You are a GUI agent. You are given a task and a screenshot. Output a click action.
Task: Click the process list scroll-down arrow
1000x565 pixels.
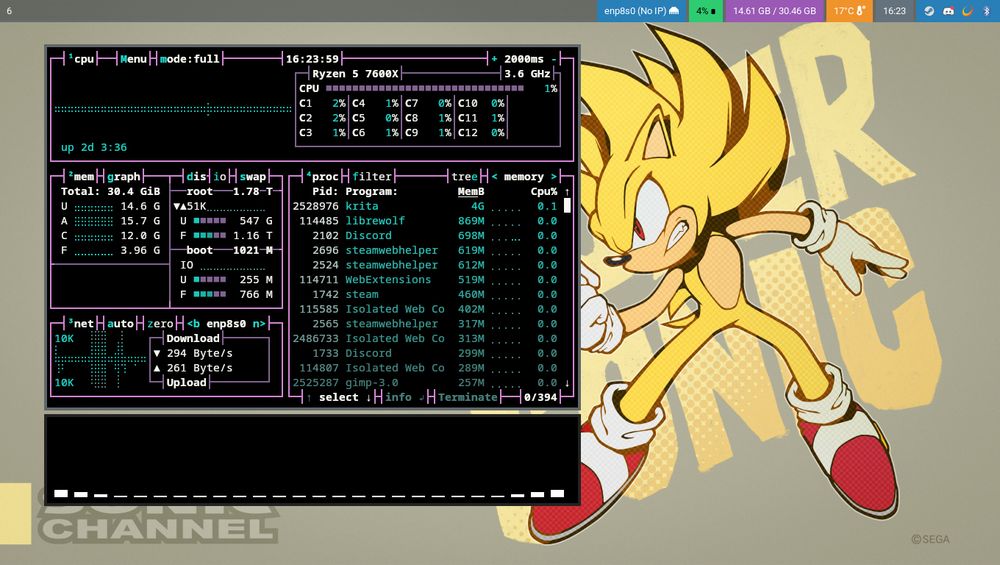click(567, 383)
